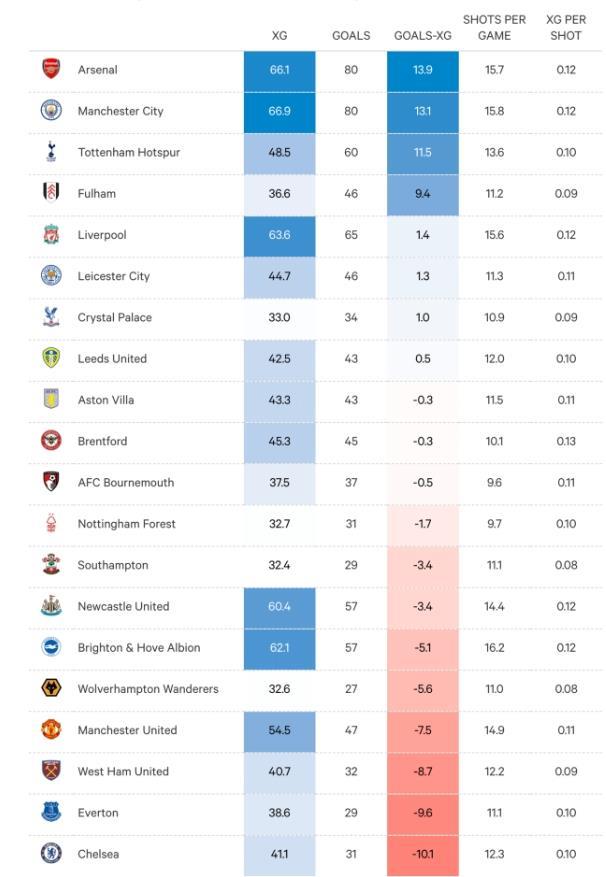
Task: Select the Liverpool crest icon
Action: click(x=51, y=234)
